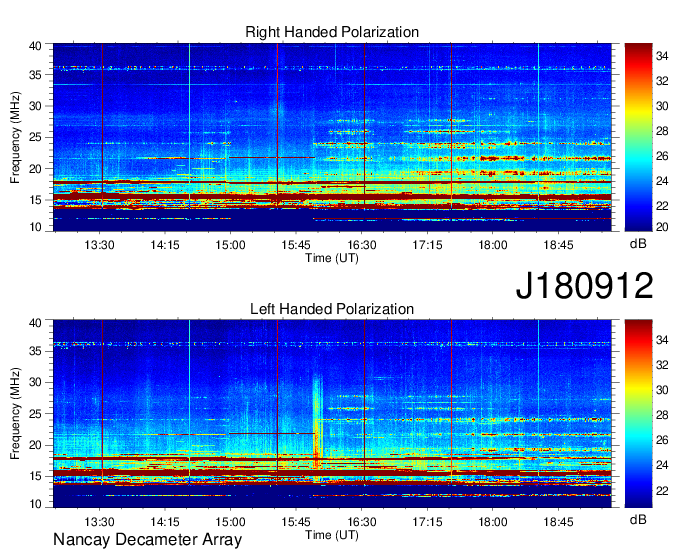Click the '30' dB label on Right Handed color bar
This screenshot has height=552, width=680.
click(662, 106)
